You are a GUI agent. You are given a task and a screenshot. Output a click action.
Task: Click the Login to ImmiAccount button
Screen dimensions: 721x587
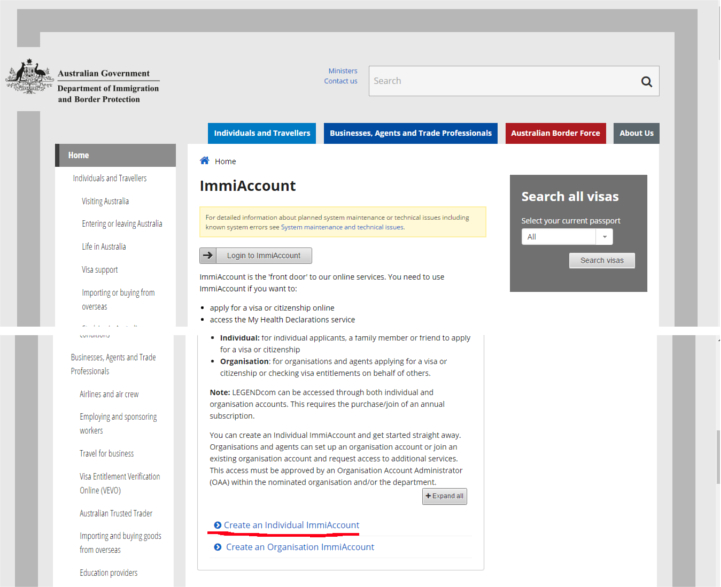(x=256, y=256)
